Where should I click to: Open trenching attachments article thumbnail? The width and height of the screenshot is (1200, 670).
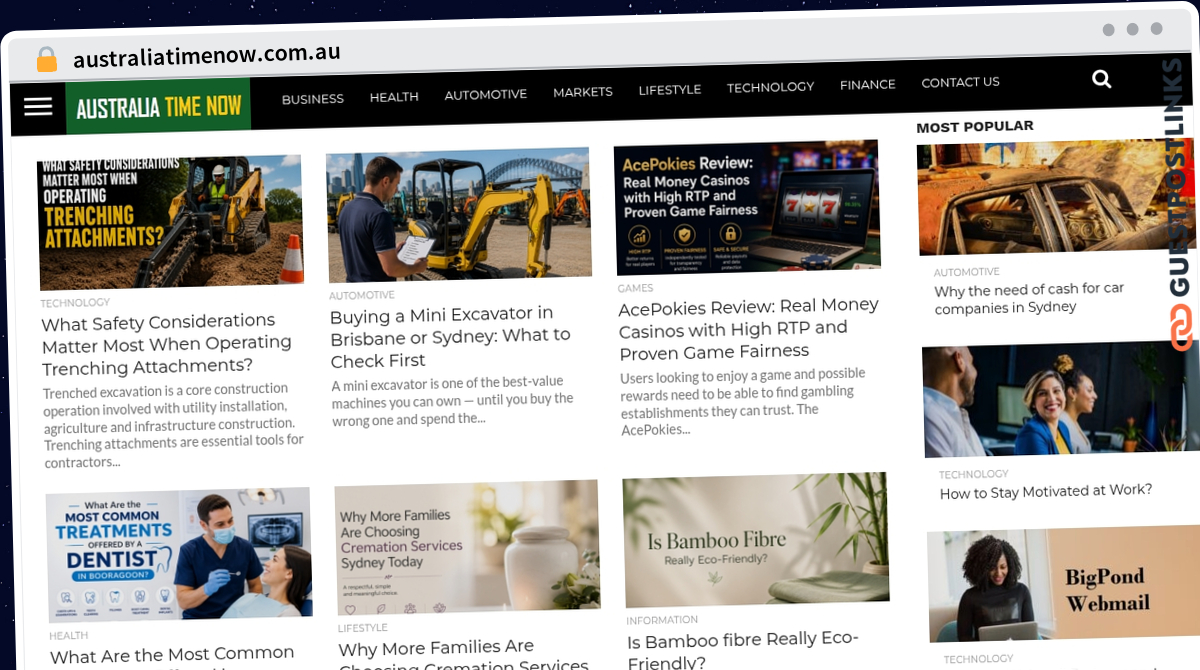171,222
